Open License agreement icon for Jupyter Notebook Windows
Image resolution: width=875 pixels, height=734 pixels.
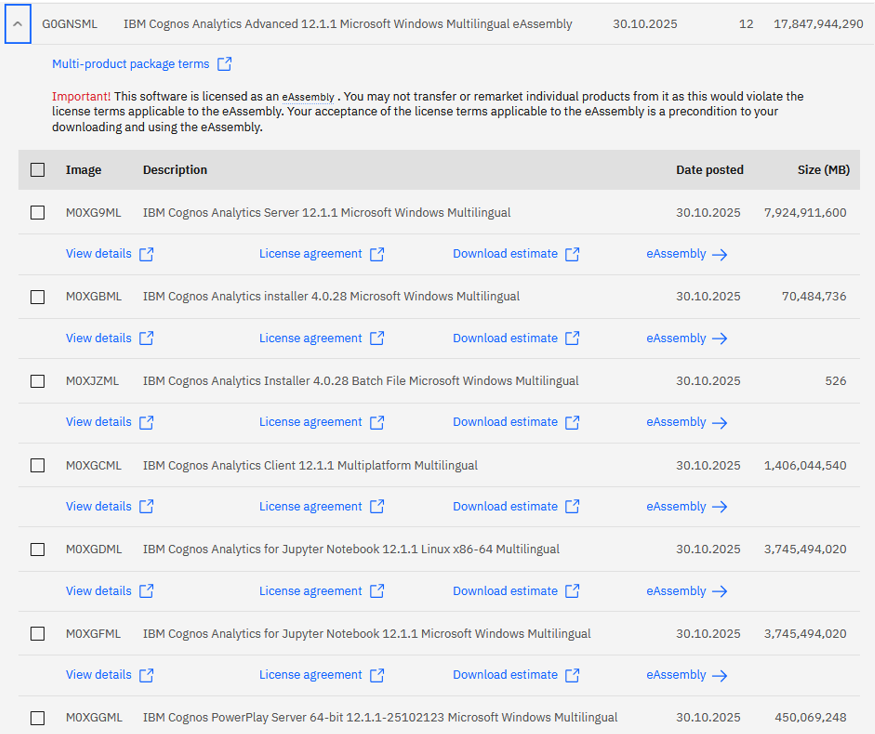click(377, 676)
